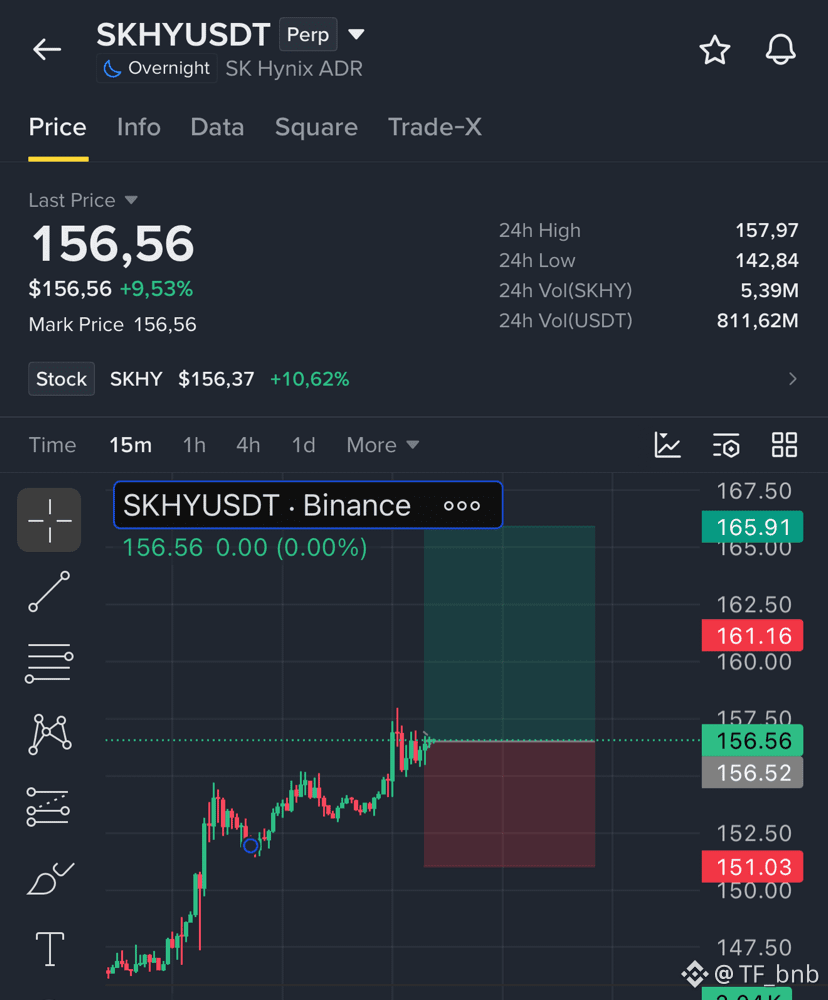Screen dimensions: 828x1000
Task: Click the Overnight moon session badge
Action: [x=157, y=68]
